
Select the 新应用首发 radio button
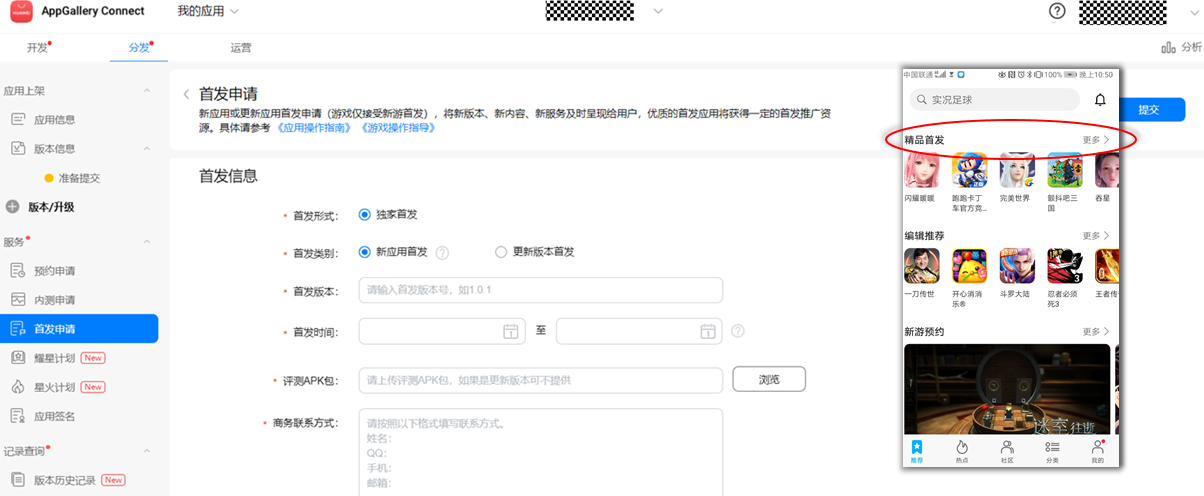[x=364, y=252]
